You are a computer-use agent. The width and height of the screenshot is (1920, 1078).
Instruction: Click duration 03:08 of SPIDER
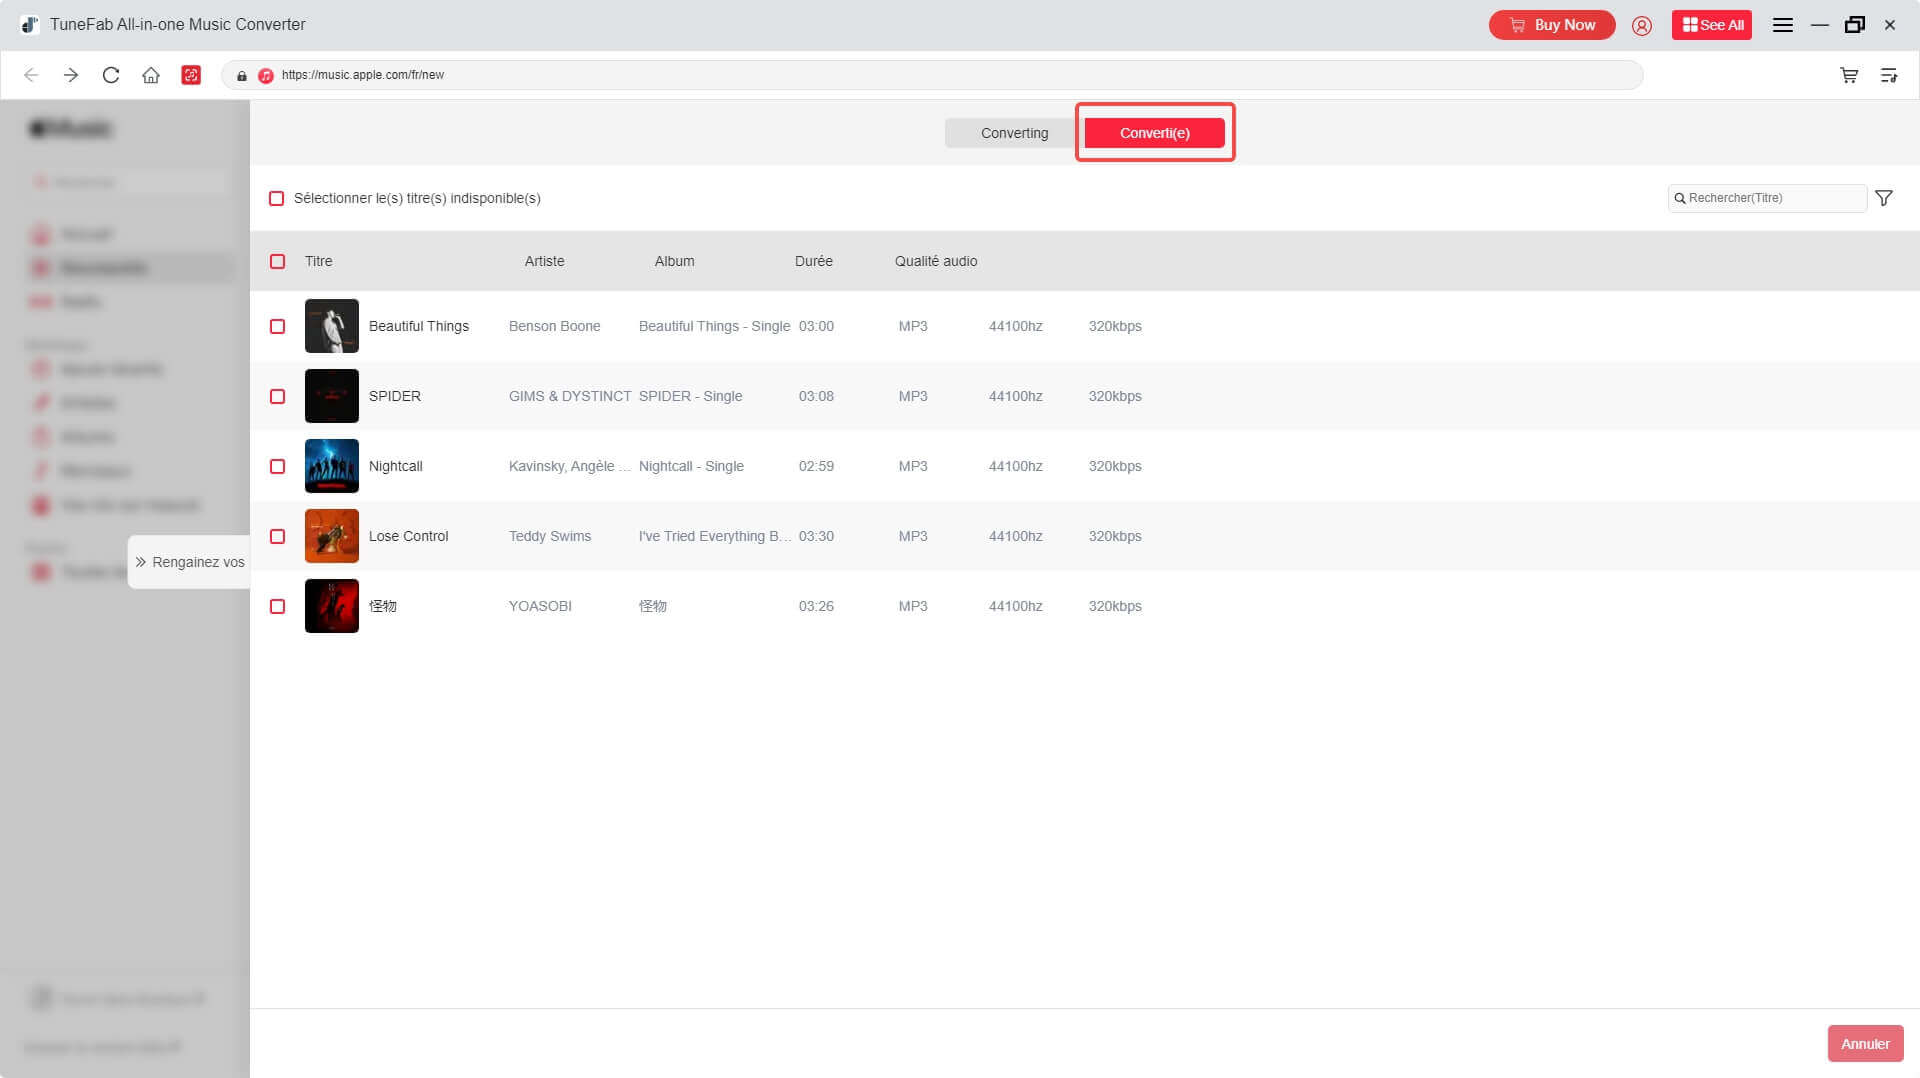coord(816,396)
